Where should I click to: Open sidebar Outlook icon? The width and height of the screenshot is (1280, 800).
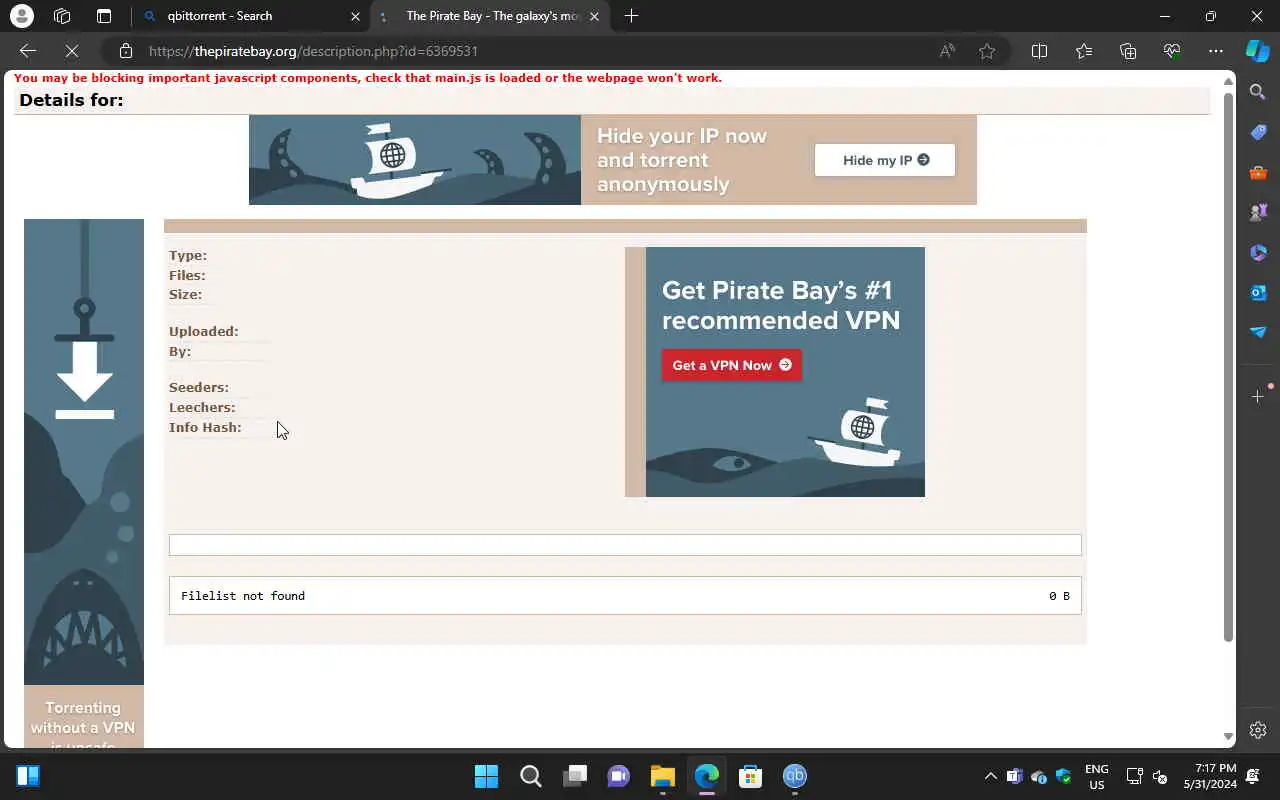pos(1258,292)
